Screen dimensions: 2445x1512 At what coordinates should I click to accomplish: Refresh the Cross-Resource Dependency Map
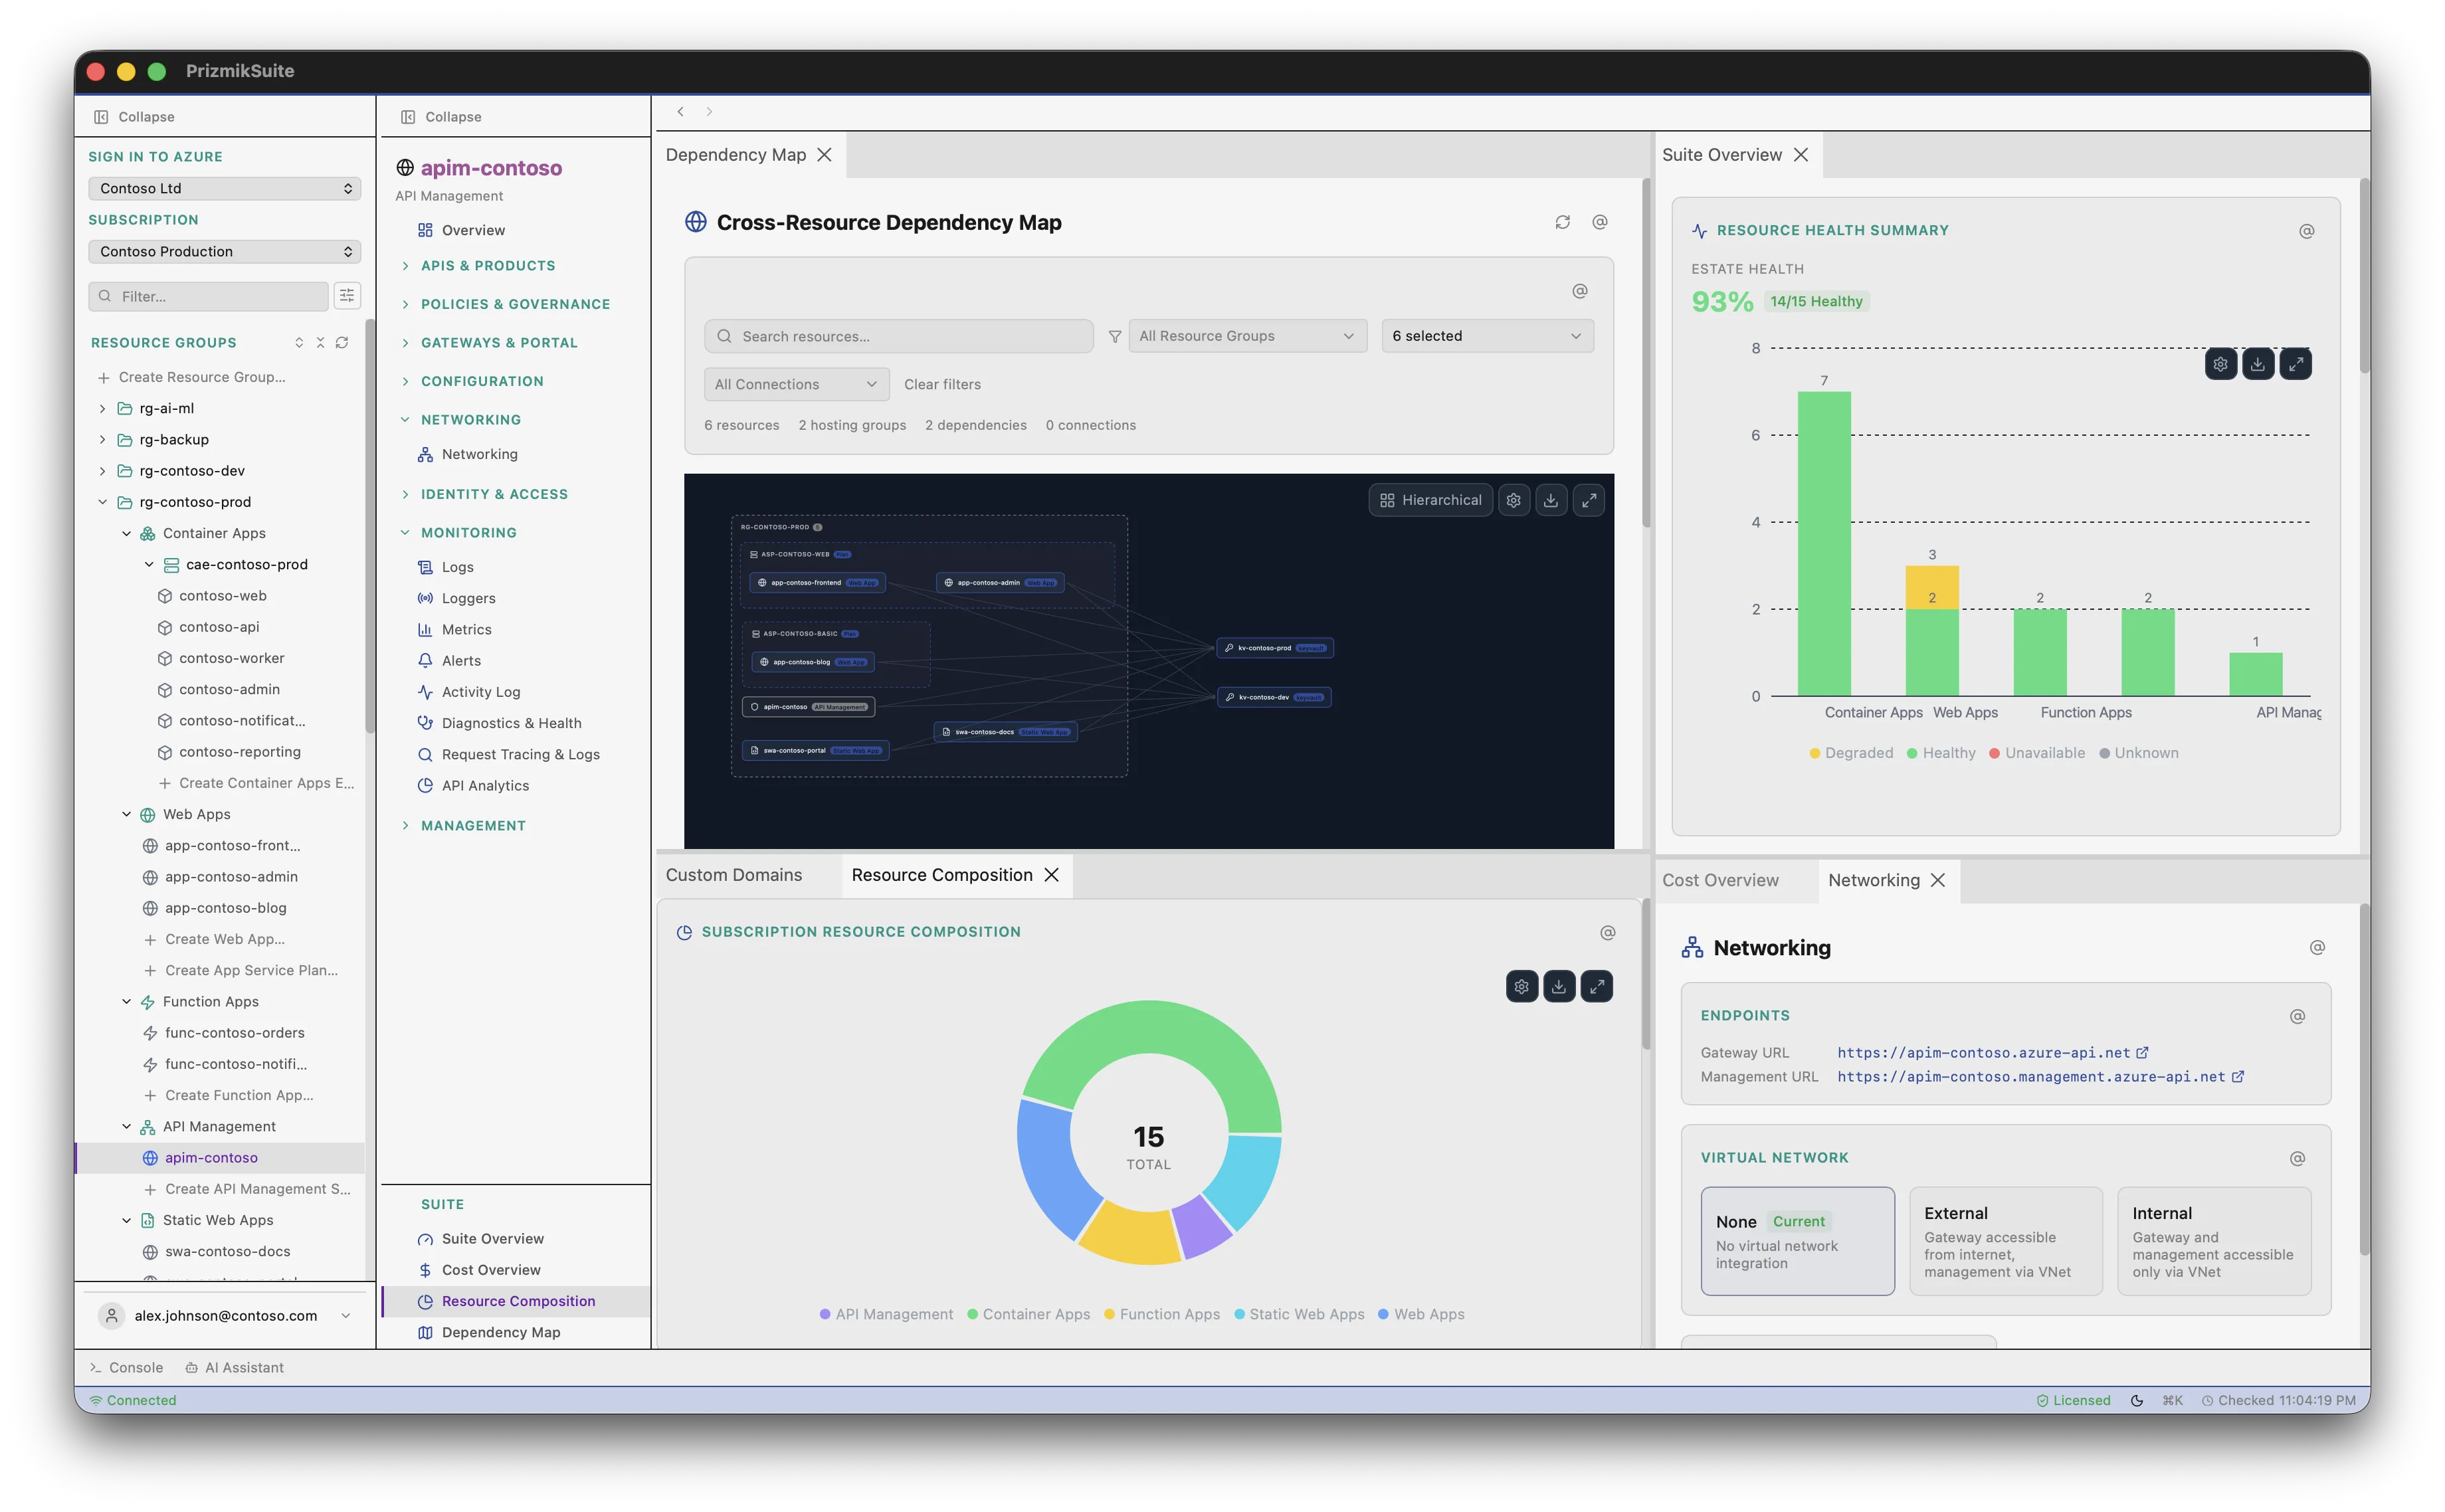(x=1563, y=222)
